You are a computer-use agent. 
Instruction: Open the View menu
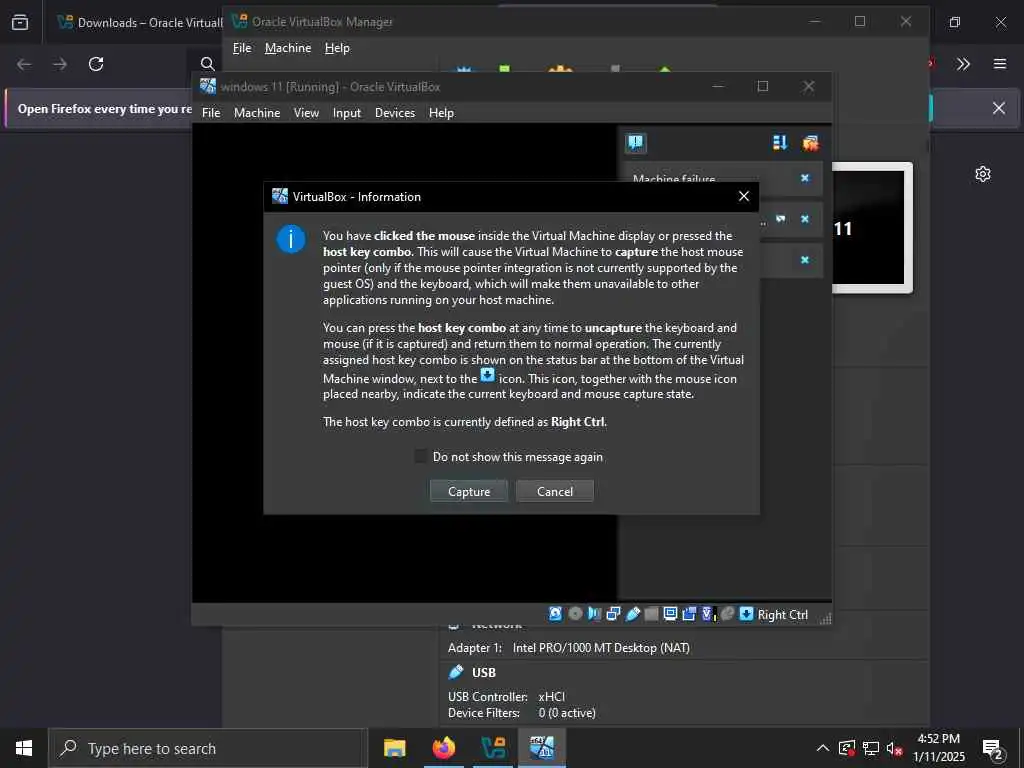306,112
